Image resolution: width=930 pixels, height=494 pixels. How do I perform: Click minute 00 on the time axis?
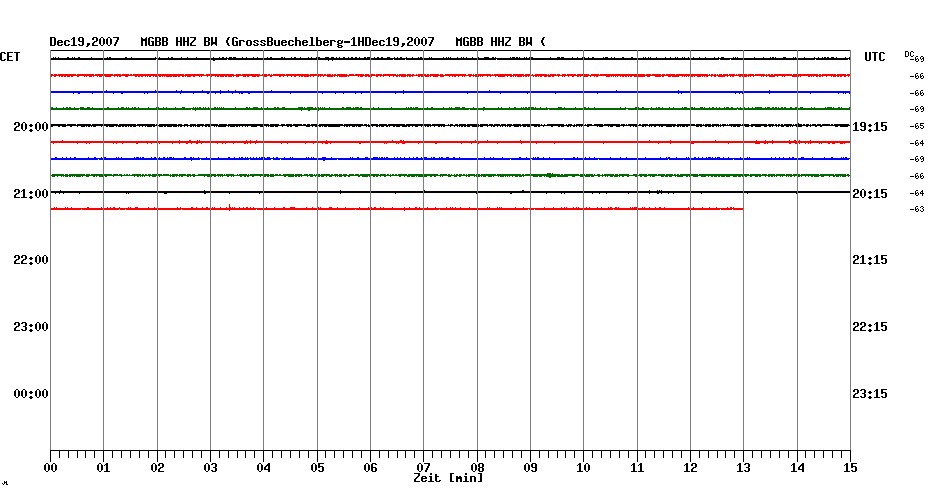pos(50,467)
